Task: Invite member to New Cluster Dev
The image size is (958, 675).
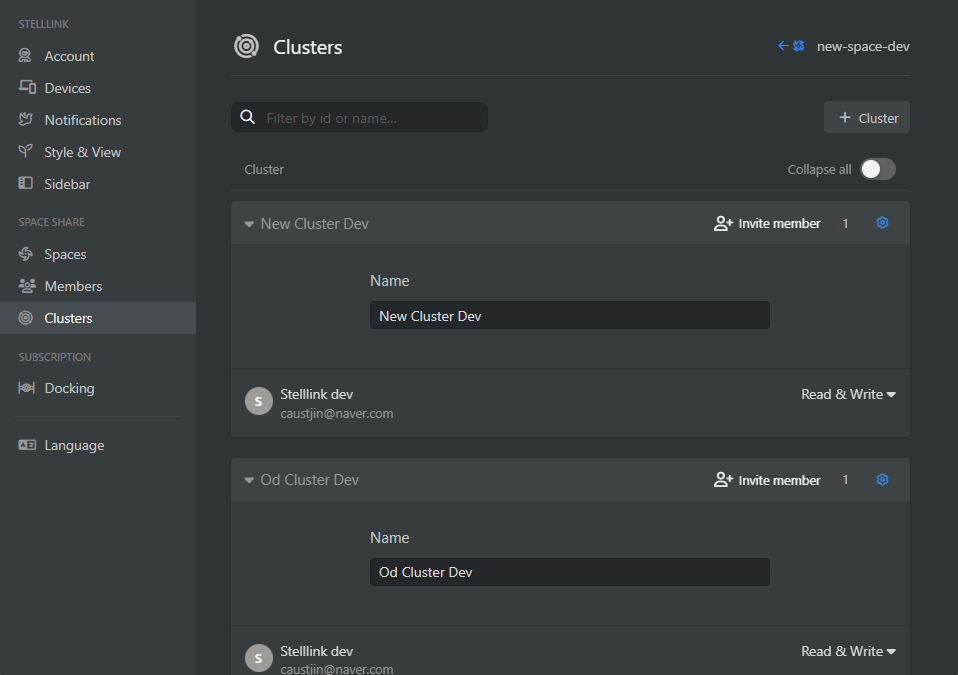Action: tap(767, 223)
